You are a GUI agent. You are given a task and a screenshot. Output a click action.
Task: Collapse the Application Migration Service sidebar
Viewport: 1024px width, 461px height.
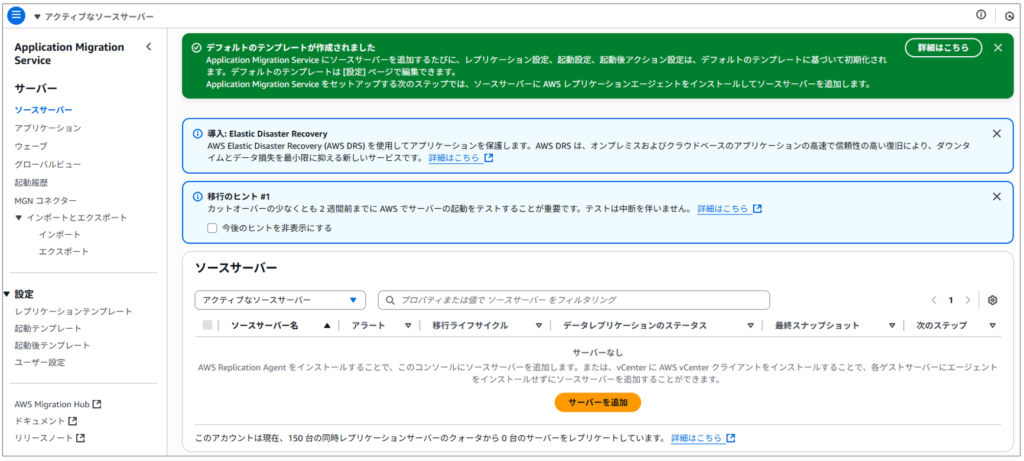[x=148, y=46]
